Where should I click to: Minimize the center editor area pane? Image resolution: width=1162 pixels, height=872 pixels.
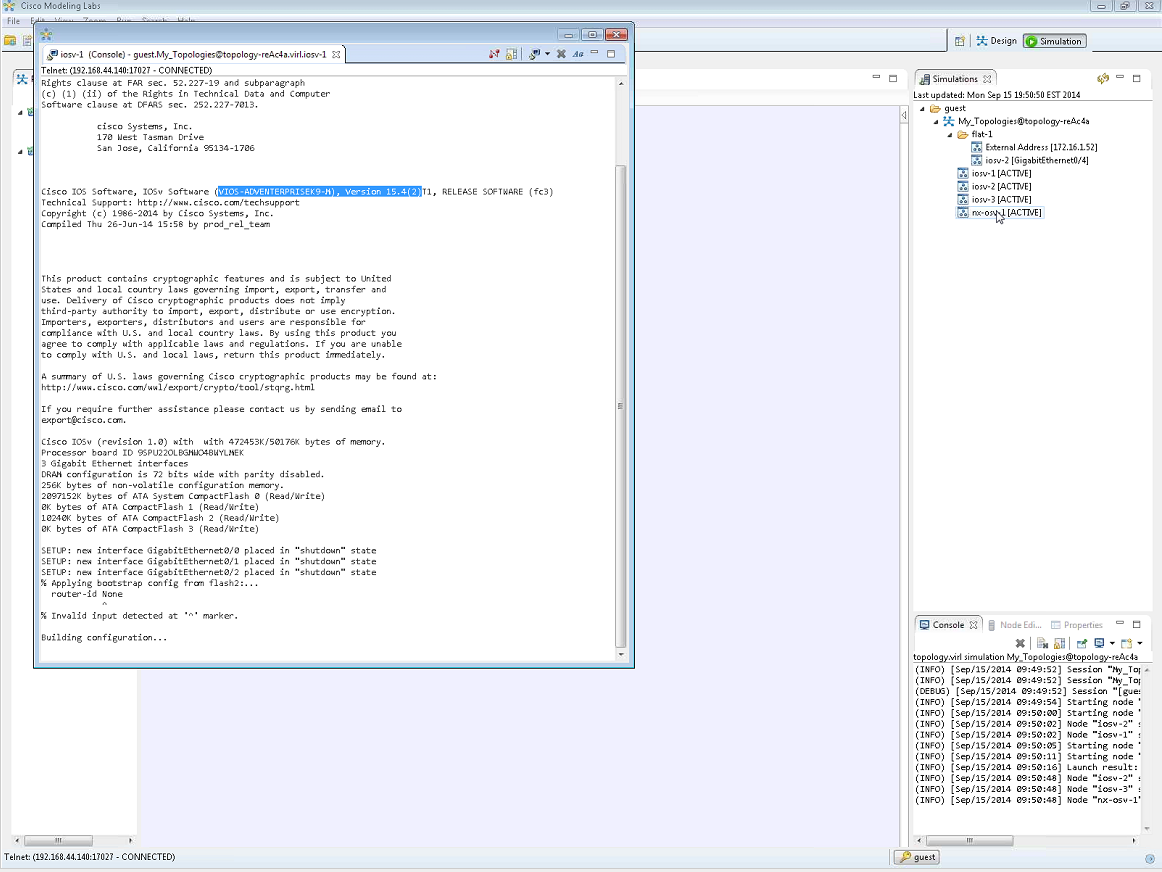click(x=876, y=77)
